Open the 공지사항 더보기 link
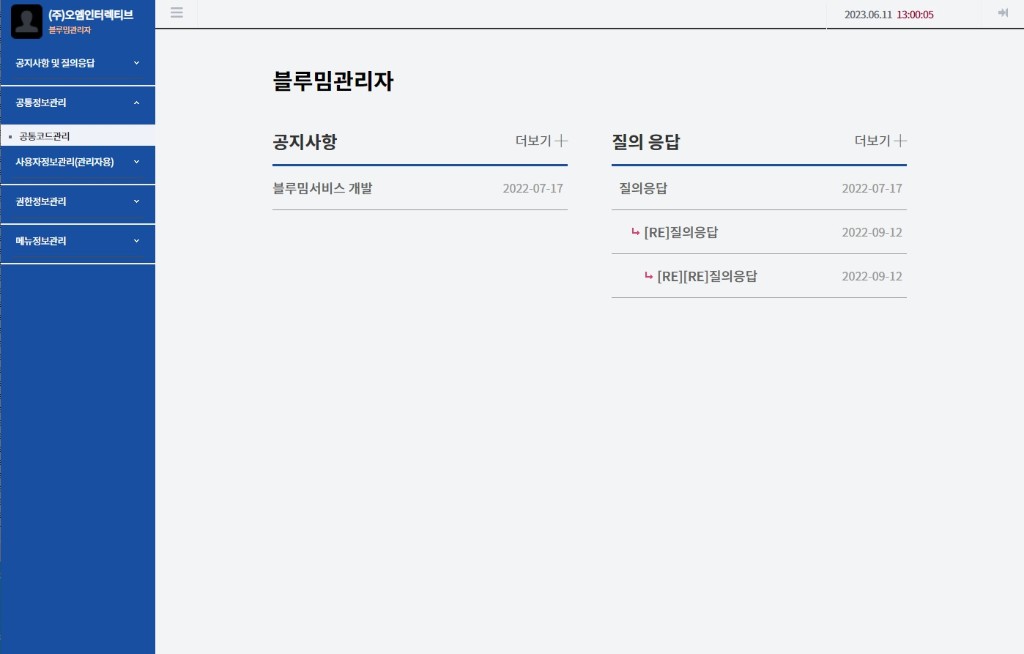Screen dimensions: 1024x654 point(531,141)
